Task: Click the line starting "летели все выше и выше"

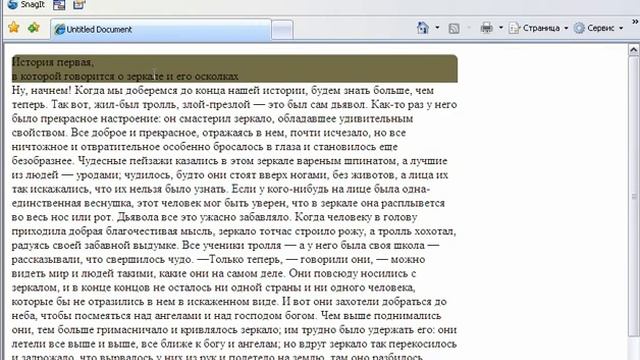Action: [x=234, y=344]
